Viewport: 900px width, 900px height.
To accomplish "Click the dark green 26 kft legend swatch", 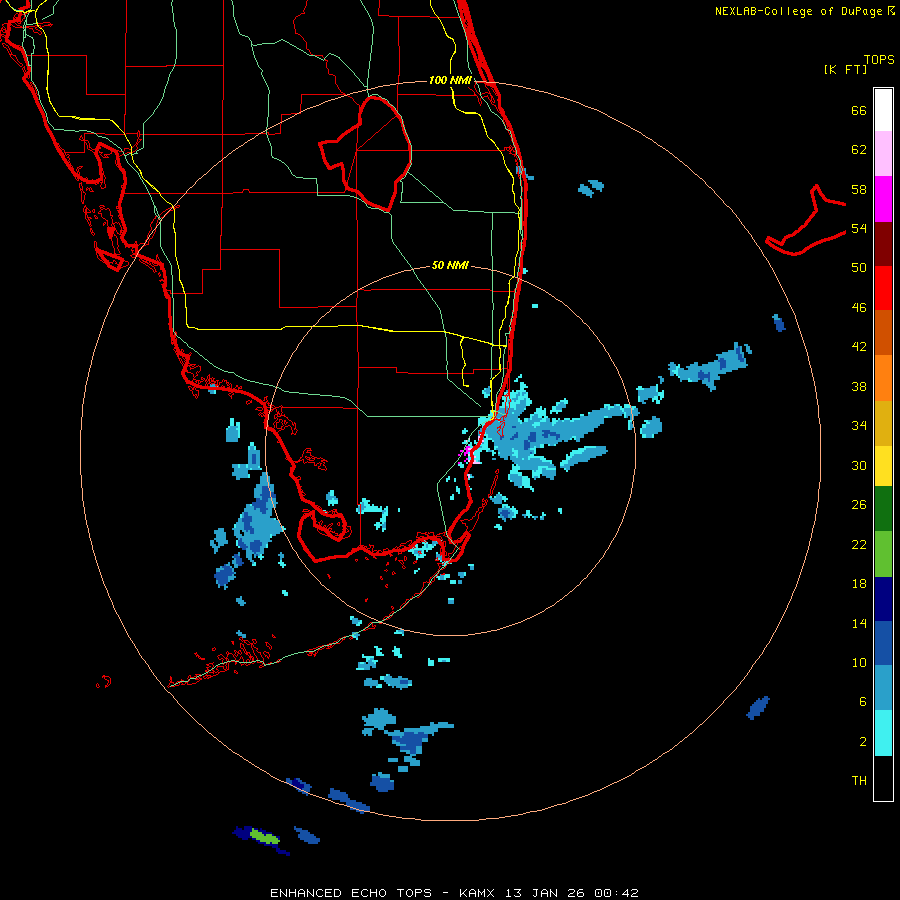I will tap(883, 509).
